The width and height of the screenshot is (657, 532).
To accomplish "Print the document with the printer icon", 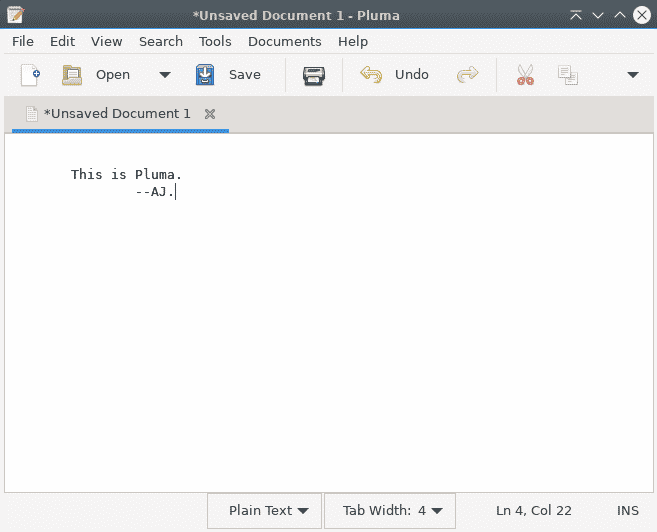I will [x=314, y=76].
